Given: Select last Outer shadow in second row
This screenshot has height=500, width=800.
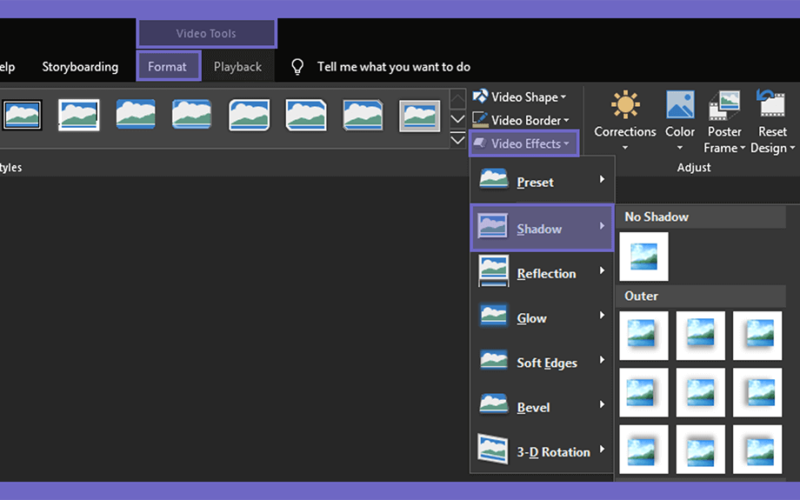Looking at the screenshot, I should [x=757, y=392].
